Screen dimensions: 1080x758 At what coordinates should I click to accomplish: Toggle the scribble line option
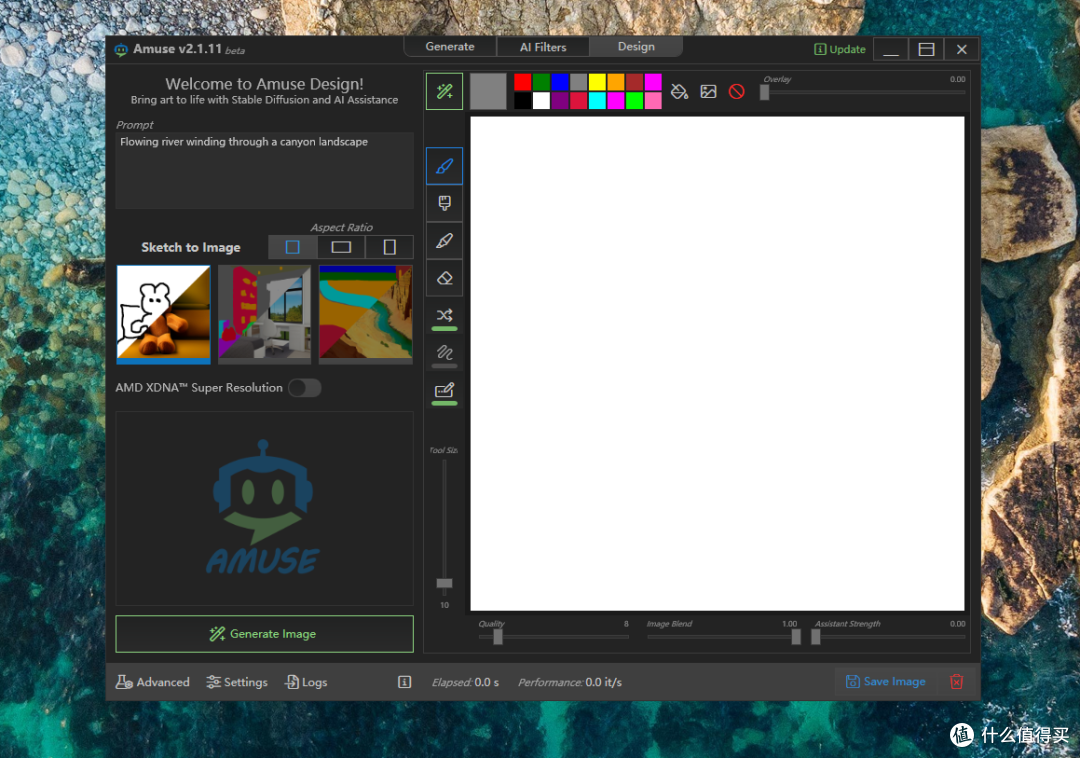[445, 353]
